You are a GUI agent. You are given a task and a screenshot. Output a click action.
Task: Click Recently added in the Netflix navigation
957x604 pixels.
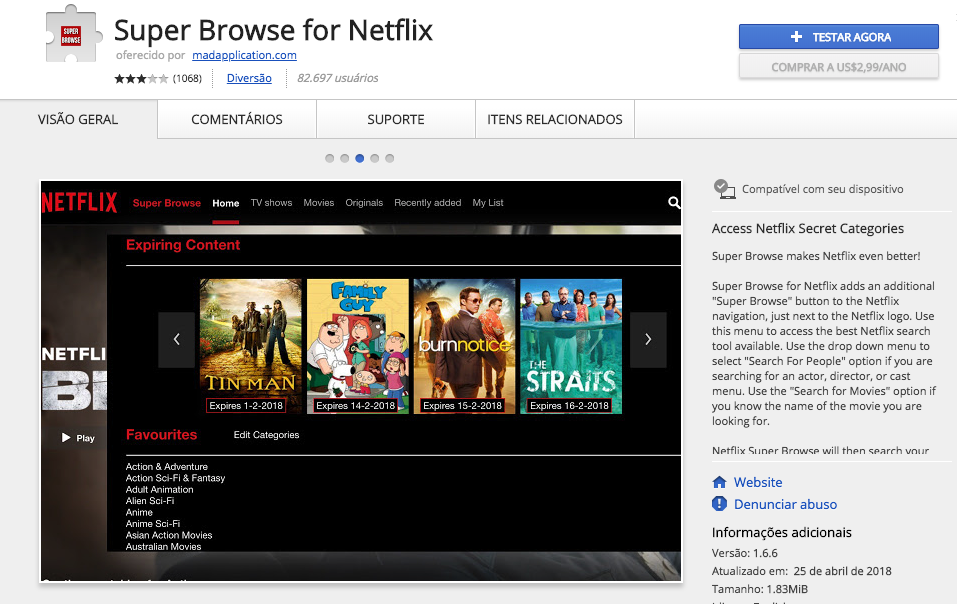point(428,203)
